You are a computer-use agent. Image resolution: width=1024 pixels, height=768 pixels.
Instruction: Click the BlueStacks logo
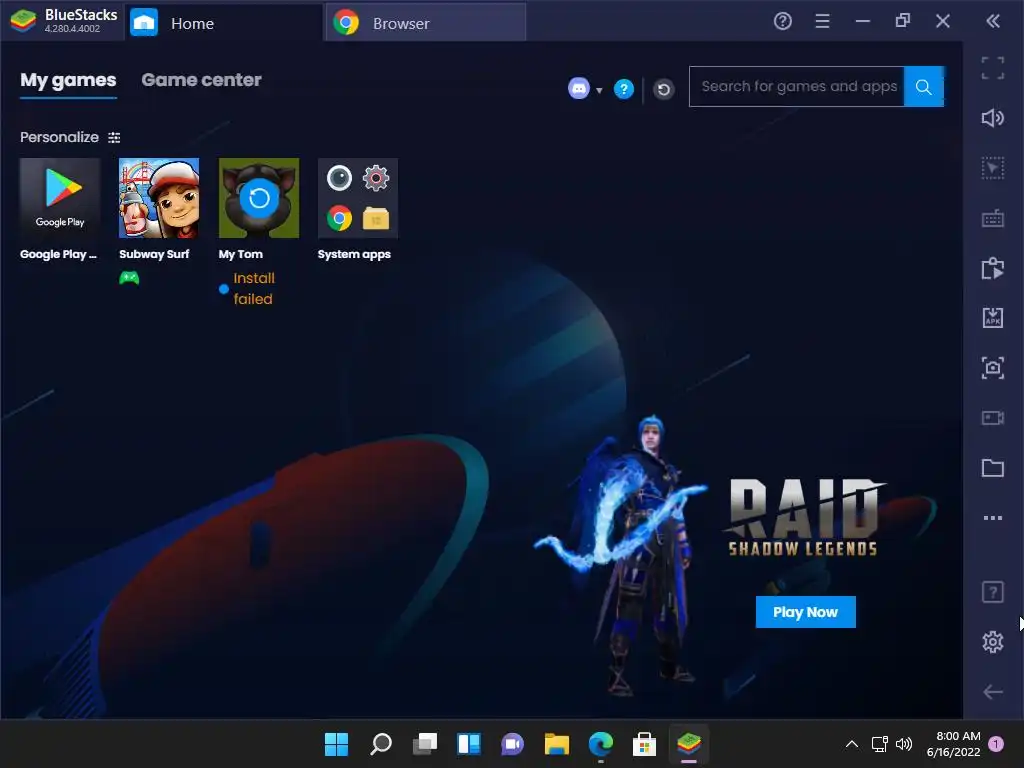coord(23,21)
